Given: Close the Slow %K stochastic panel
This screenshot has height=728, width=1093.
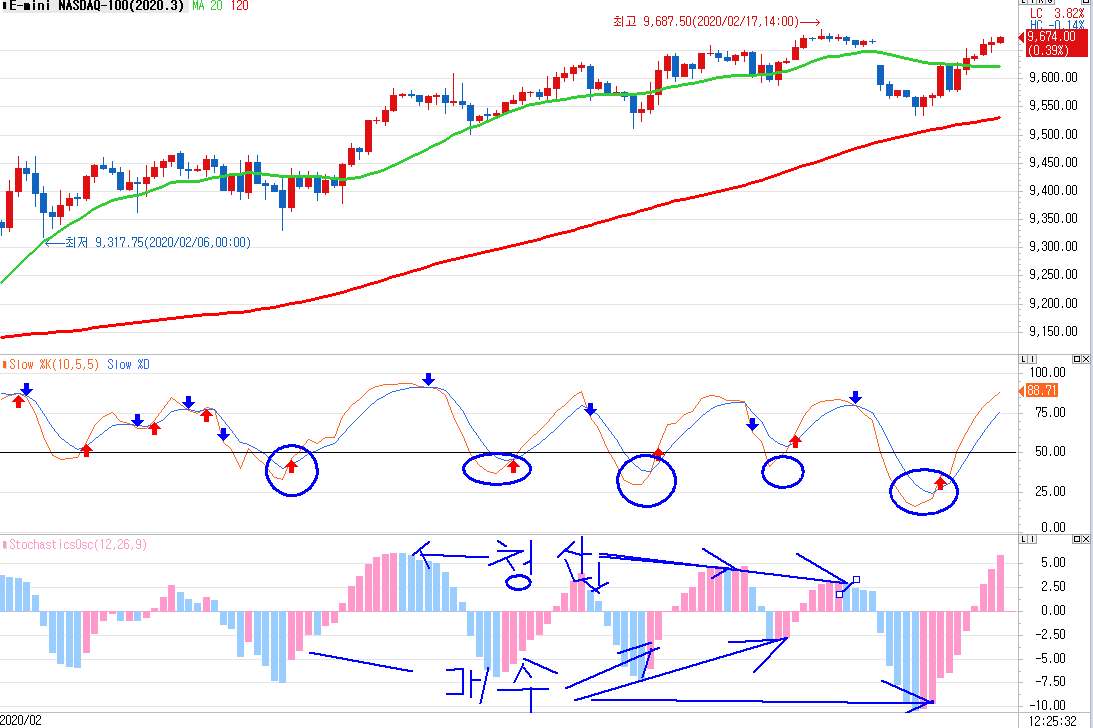Looking at the screenshot, I should [1086, 360].
